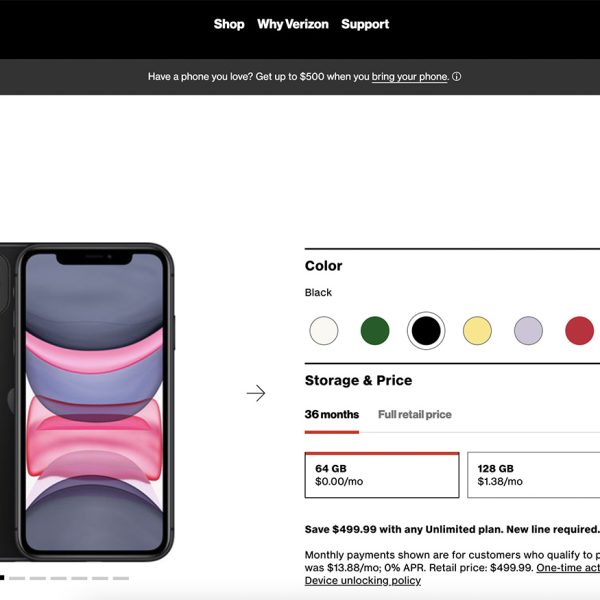This screenshot has width=600, height=600.
Task: Select the black color swatch
Action: (426, 331)
